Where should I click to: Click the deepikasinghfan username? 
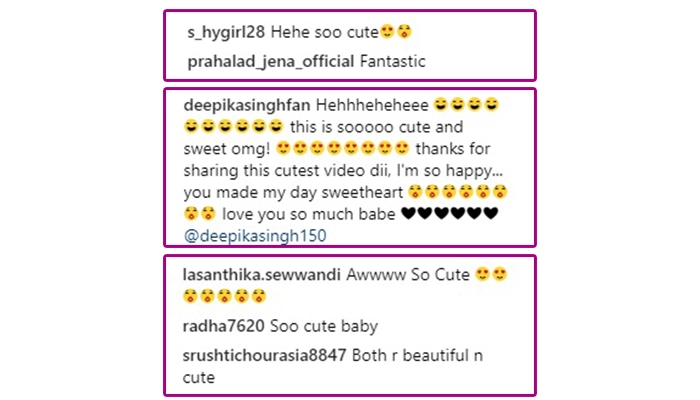coord(247,105)
